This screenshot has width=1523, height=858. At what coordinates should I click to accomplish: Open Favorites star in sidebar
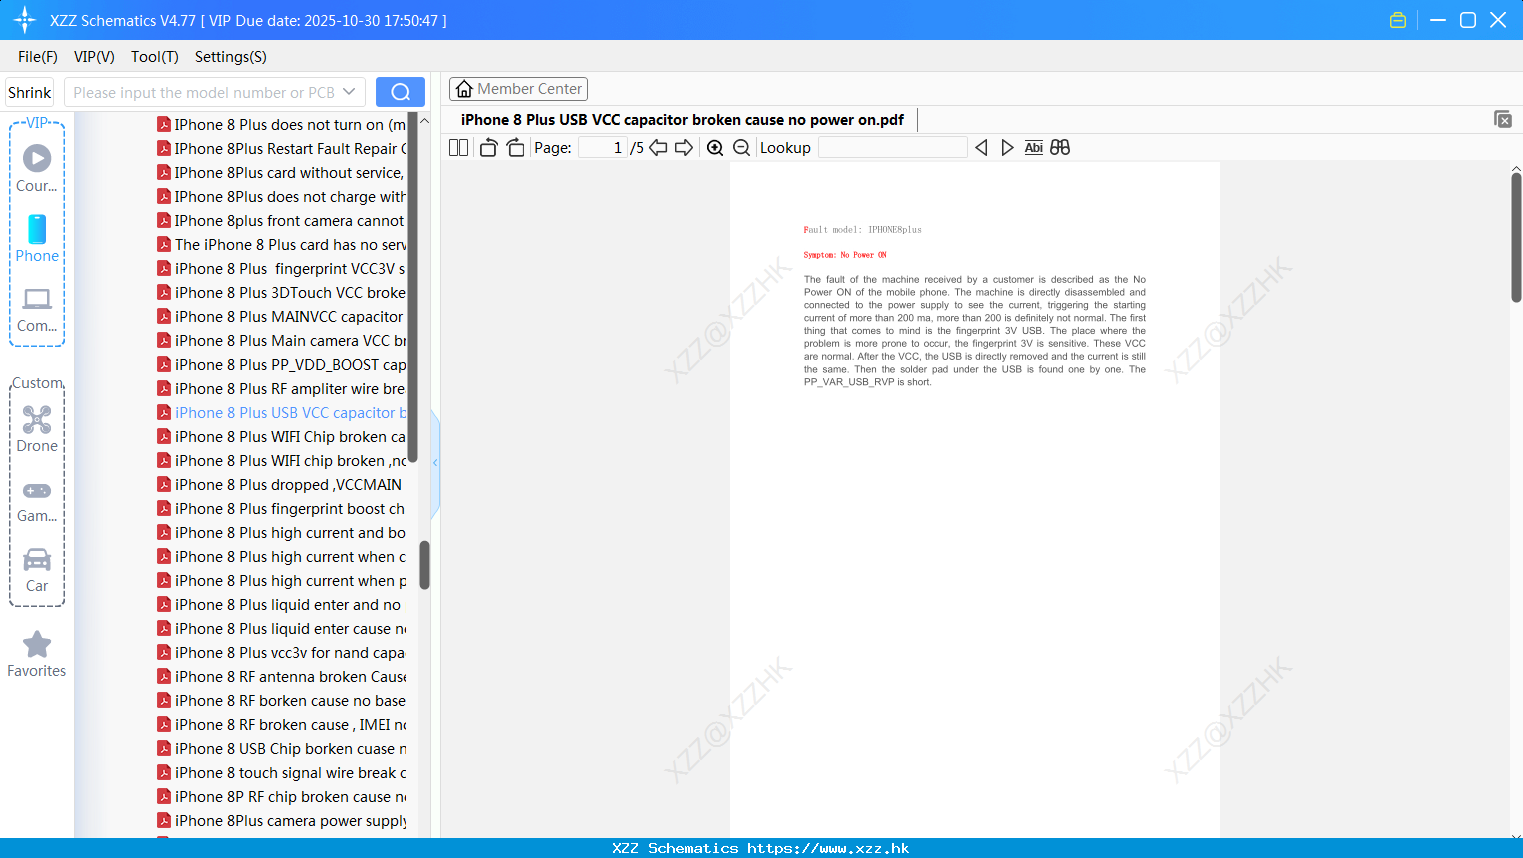pos(37,654)
